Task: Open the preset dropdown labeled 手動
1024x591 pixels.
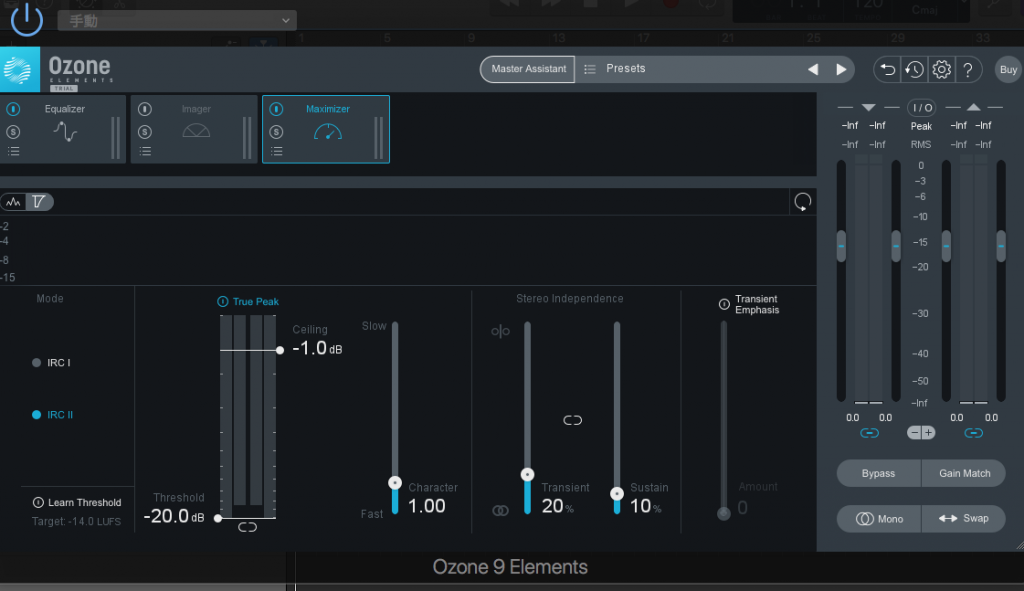Action: pos(177,21)
